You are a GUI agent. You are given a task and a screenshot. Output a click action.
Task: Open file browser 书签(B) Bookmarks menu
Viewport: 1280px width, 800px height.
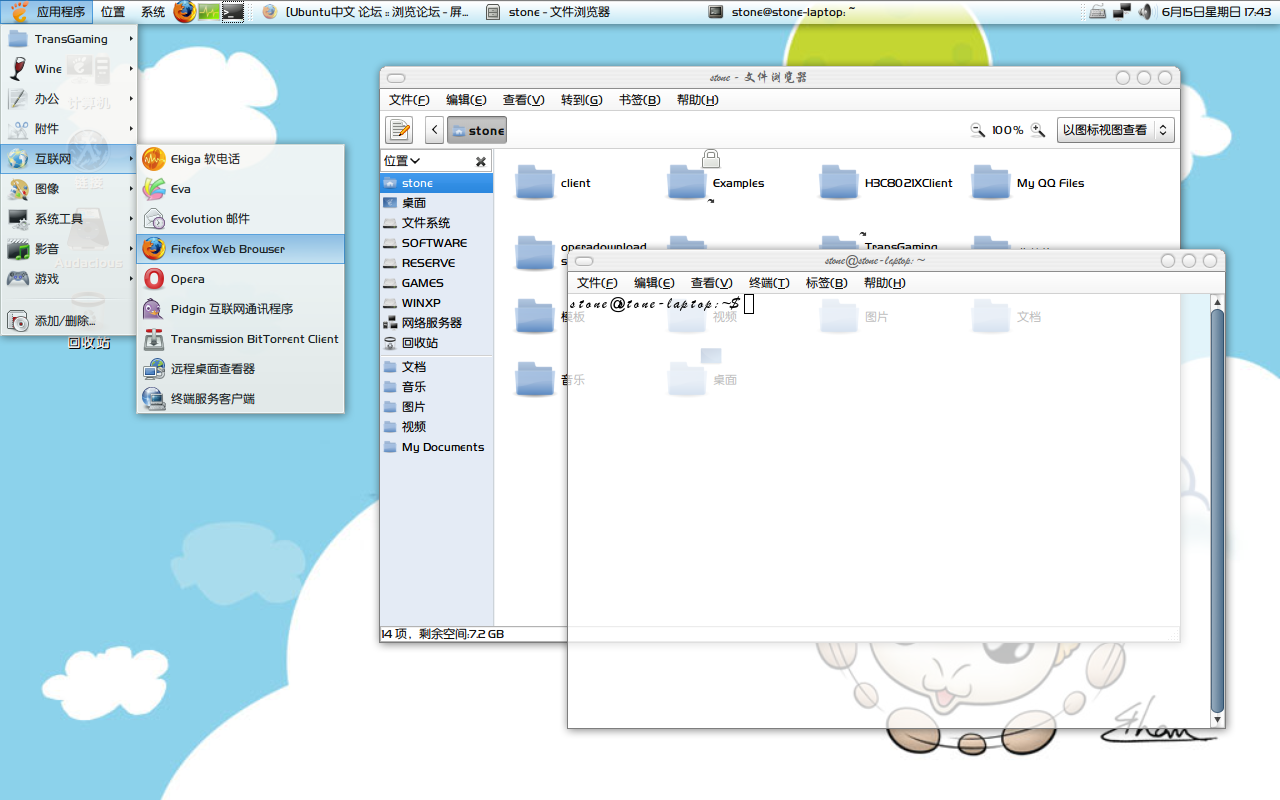pyautogui.click(x=639, y=100)
